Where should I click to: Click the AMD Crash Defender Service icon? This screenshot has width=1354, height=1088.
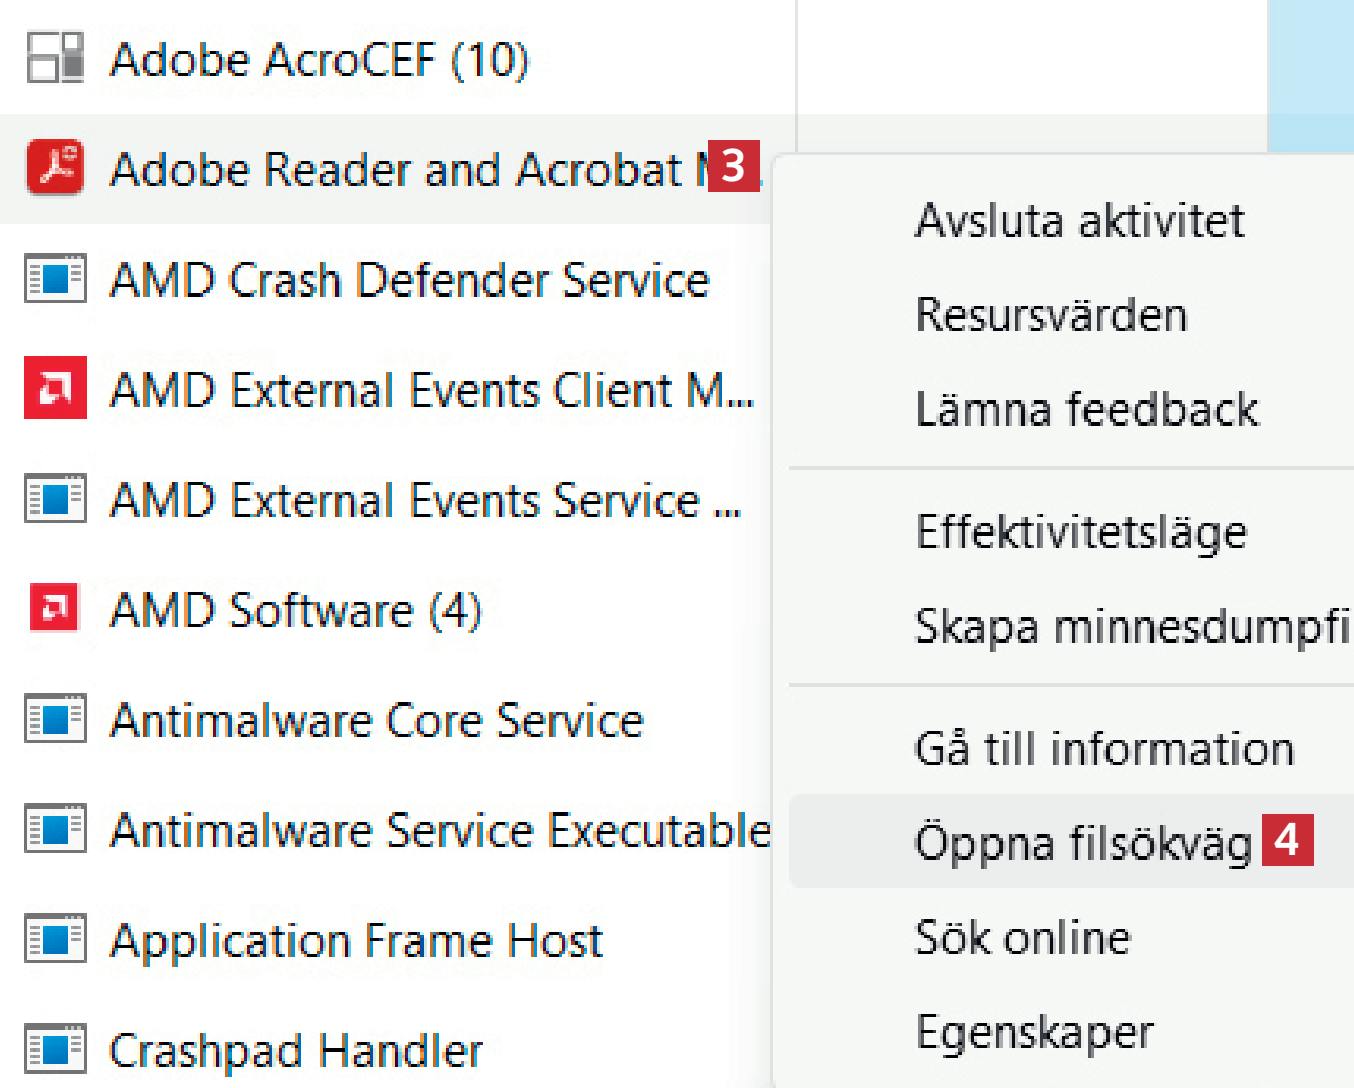[x=55, y=279]
